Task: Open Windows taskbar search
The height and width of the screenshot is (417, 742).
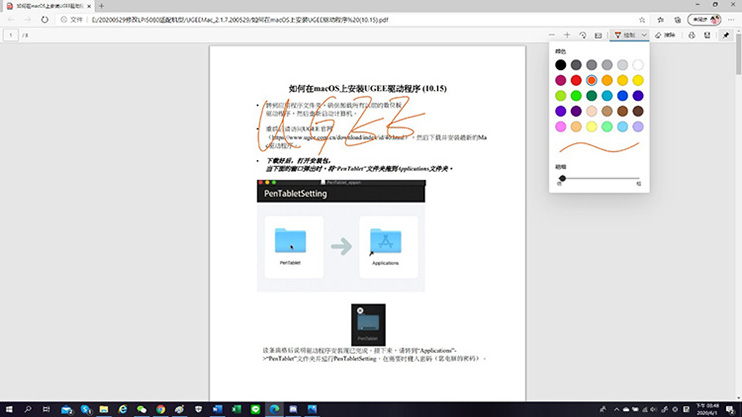Action: [x=27, y=409]
